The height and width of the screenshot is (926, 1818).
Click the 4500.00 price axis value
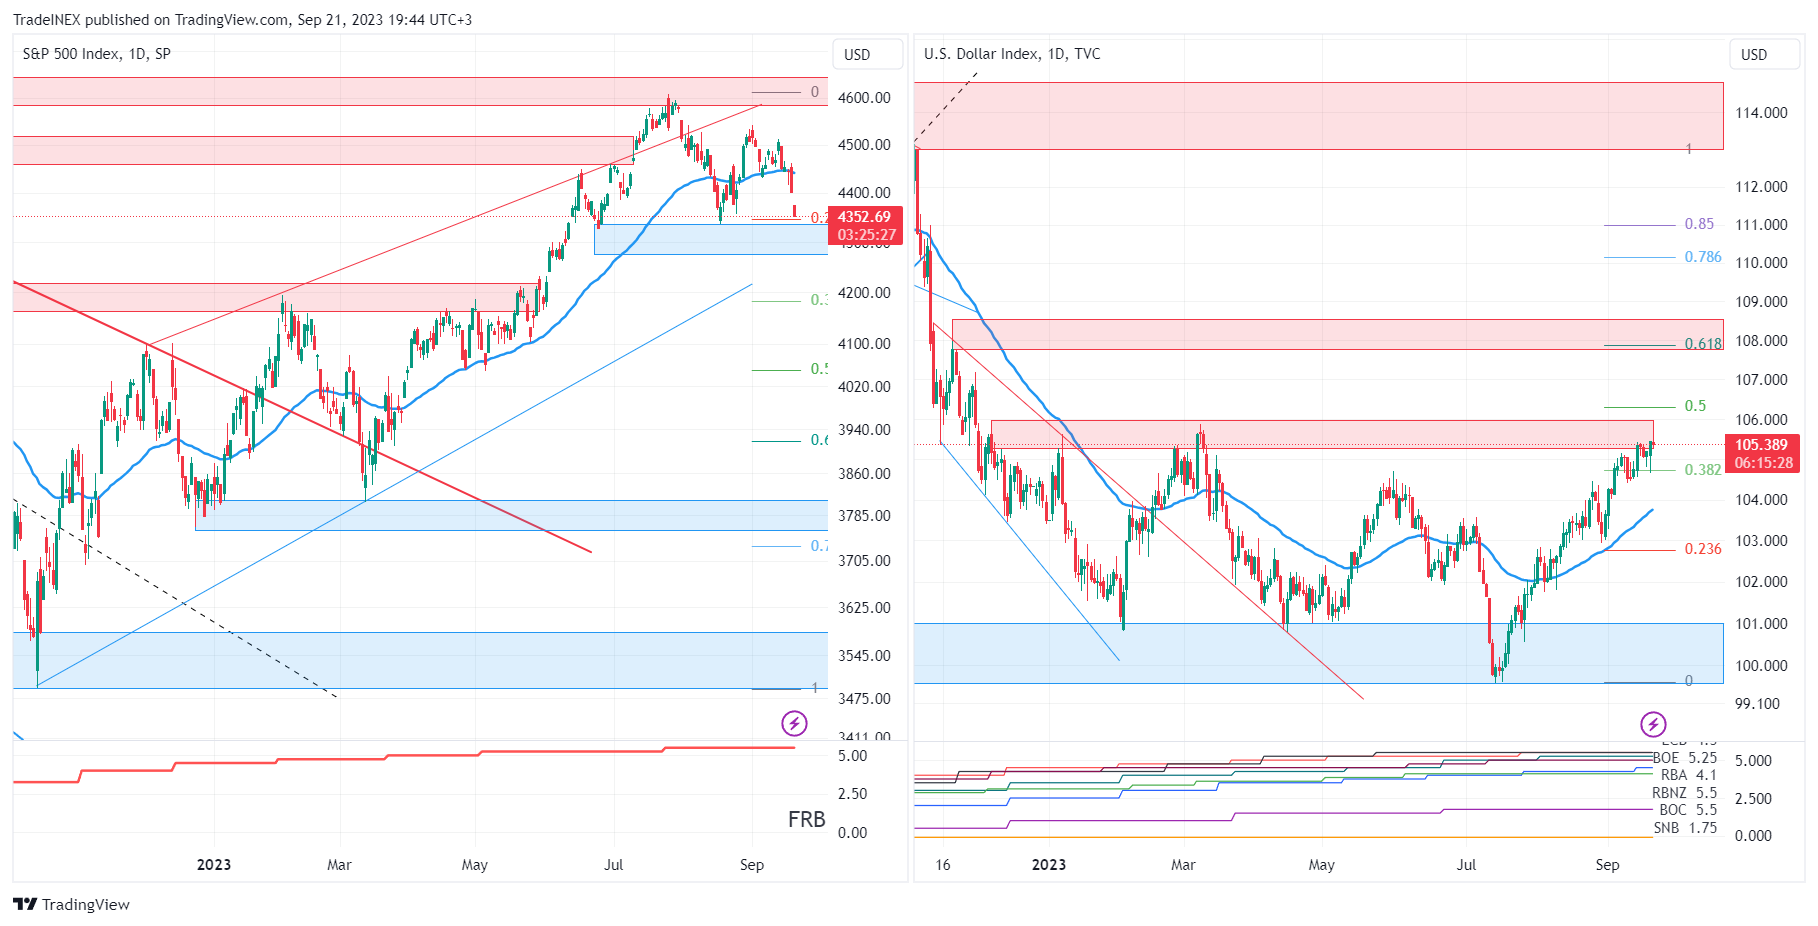pos(864,145)
